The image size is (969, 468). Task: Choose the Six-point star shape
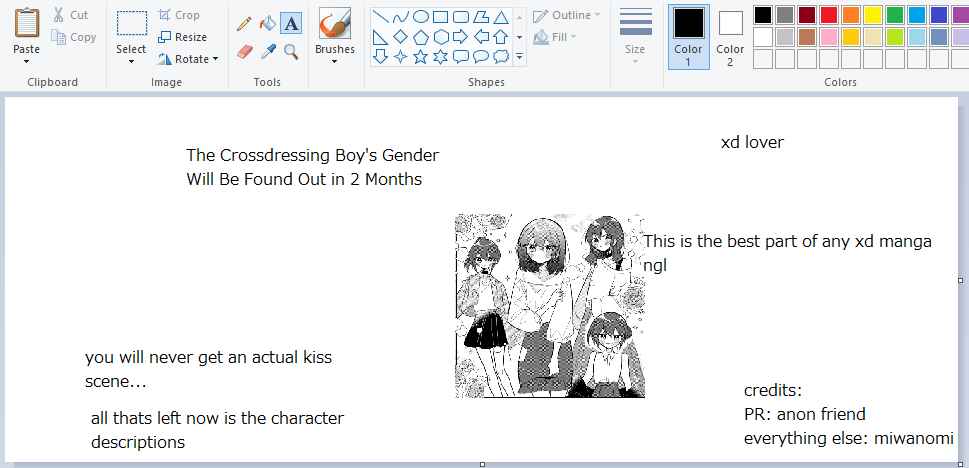[x=440, y=57]
